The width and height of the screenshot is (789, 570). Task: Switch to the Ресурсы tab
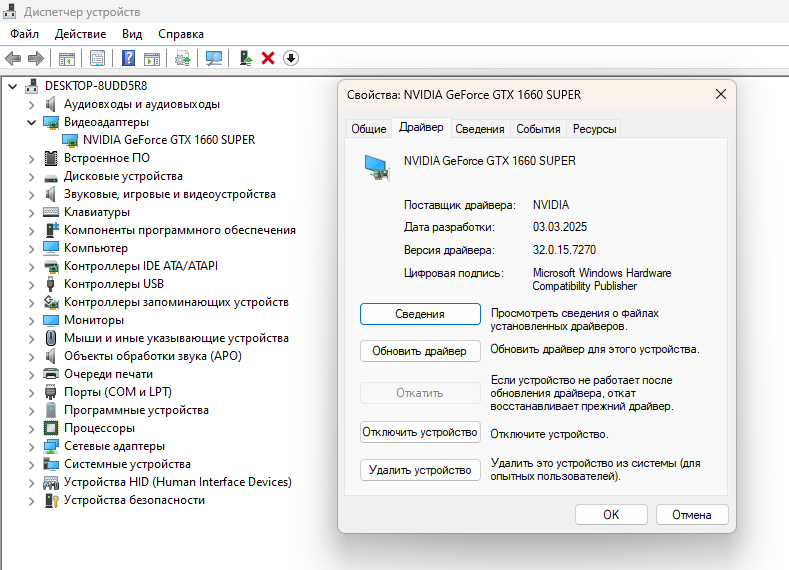click(594, 129)
